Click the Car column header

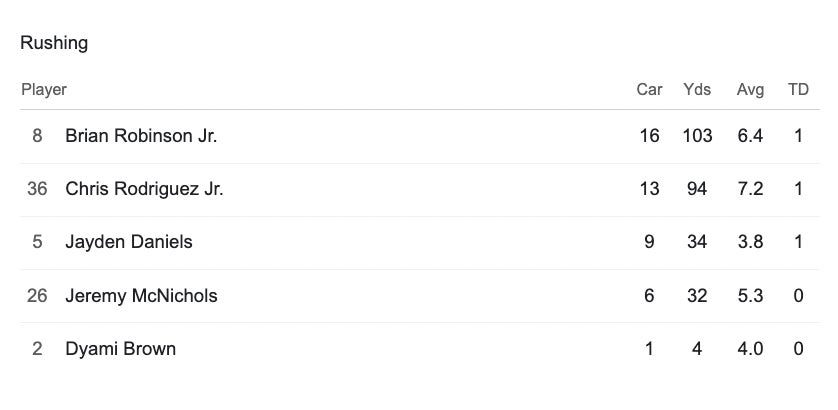(x=649, y=89)
